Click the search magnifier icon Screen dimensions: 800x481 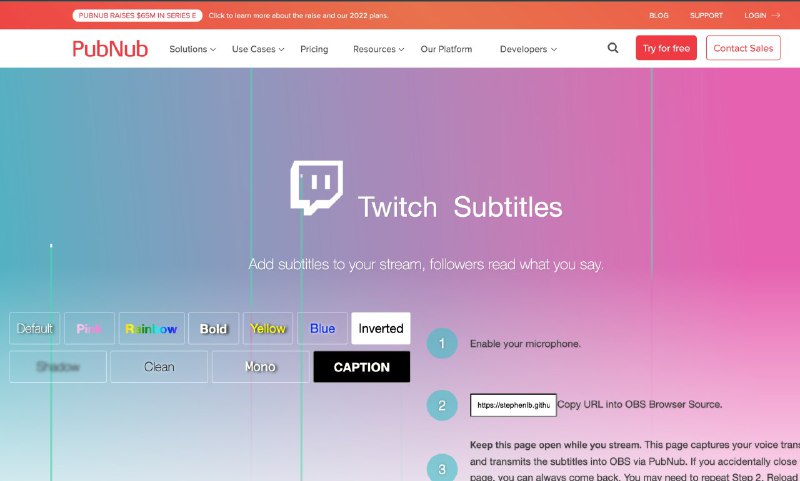(613, 48)
